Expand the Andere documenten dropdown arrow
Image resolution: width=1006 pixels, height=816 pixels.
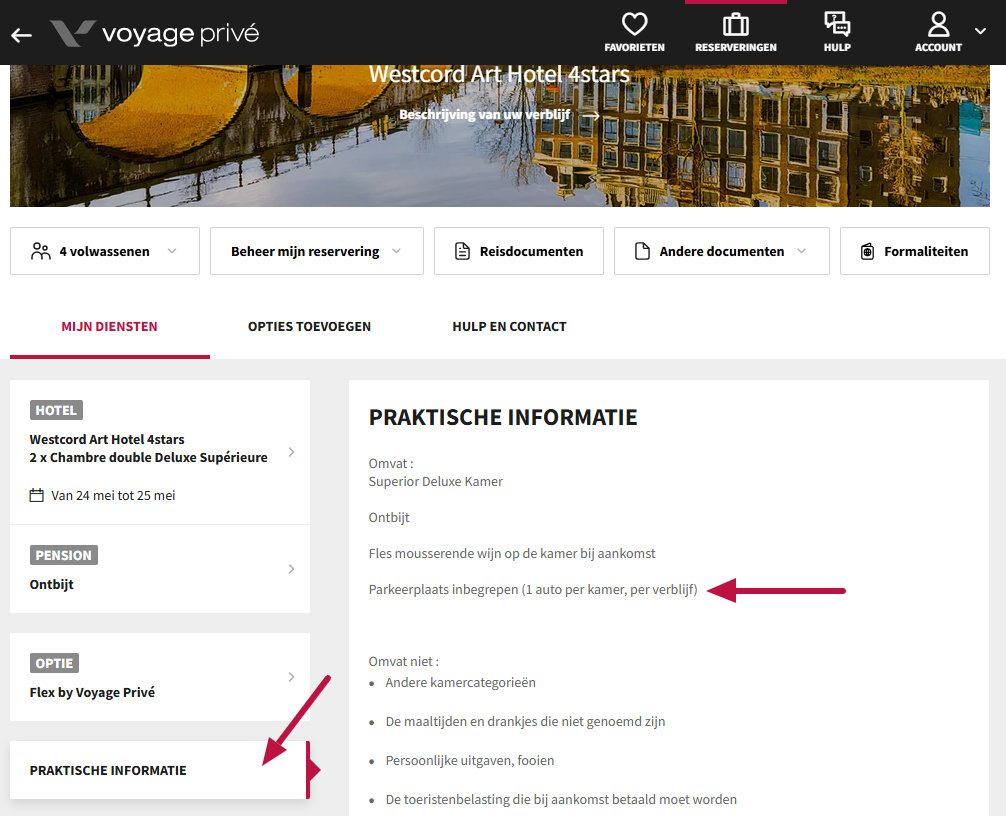(x=801, y=251)
